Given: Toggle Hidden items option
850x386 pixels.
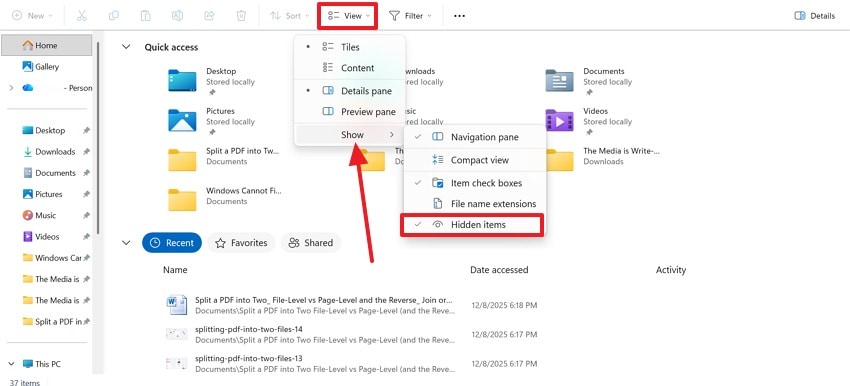Looking at the screenshot, I should click(472, 224).
